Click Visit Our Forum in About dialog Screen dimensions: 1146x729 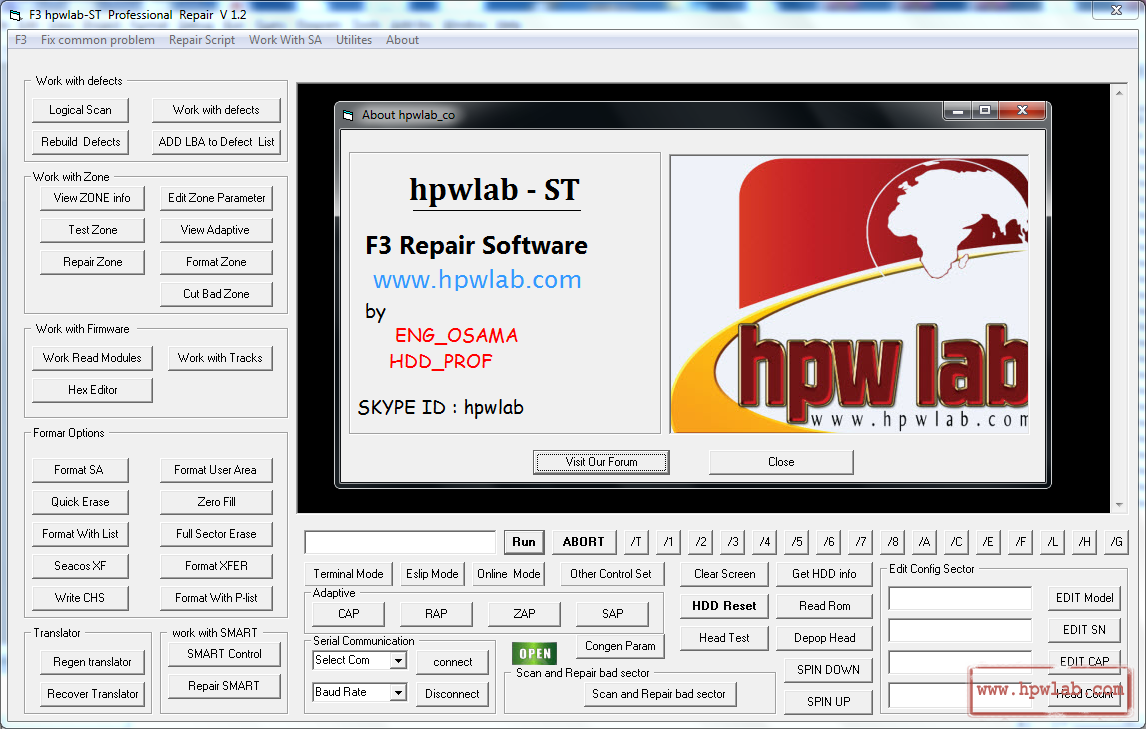(602, 462)
